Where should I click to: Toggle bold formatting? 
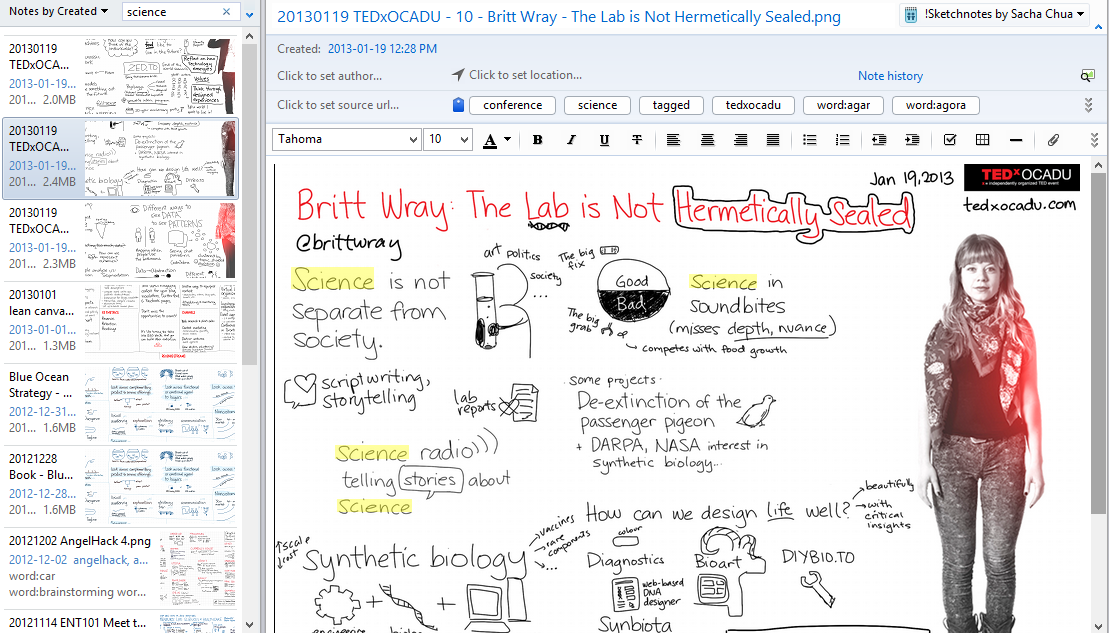(538, 140)
